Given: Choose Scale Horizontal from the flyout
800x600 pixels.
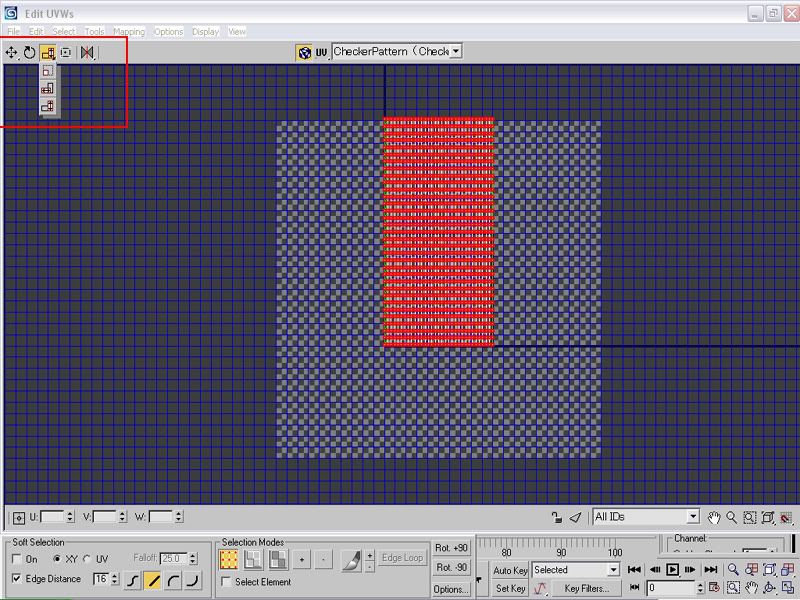Looking at the screenshot, I should coord(48,89).
